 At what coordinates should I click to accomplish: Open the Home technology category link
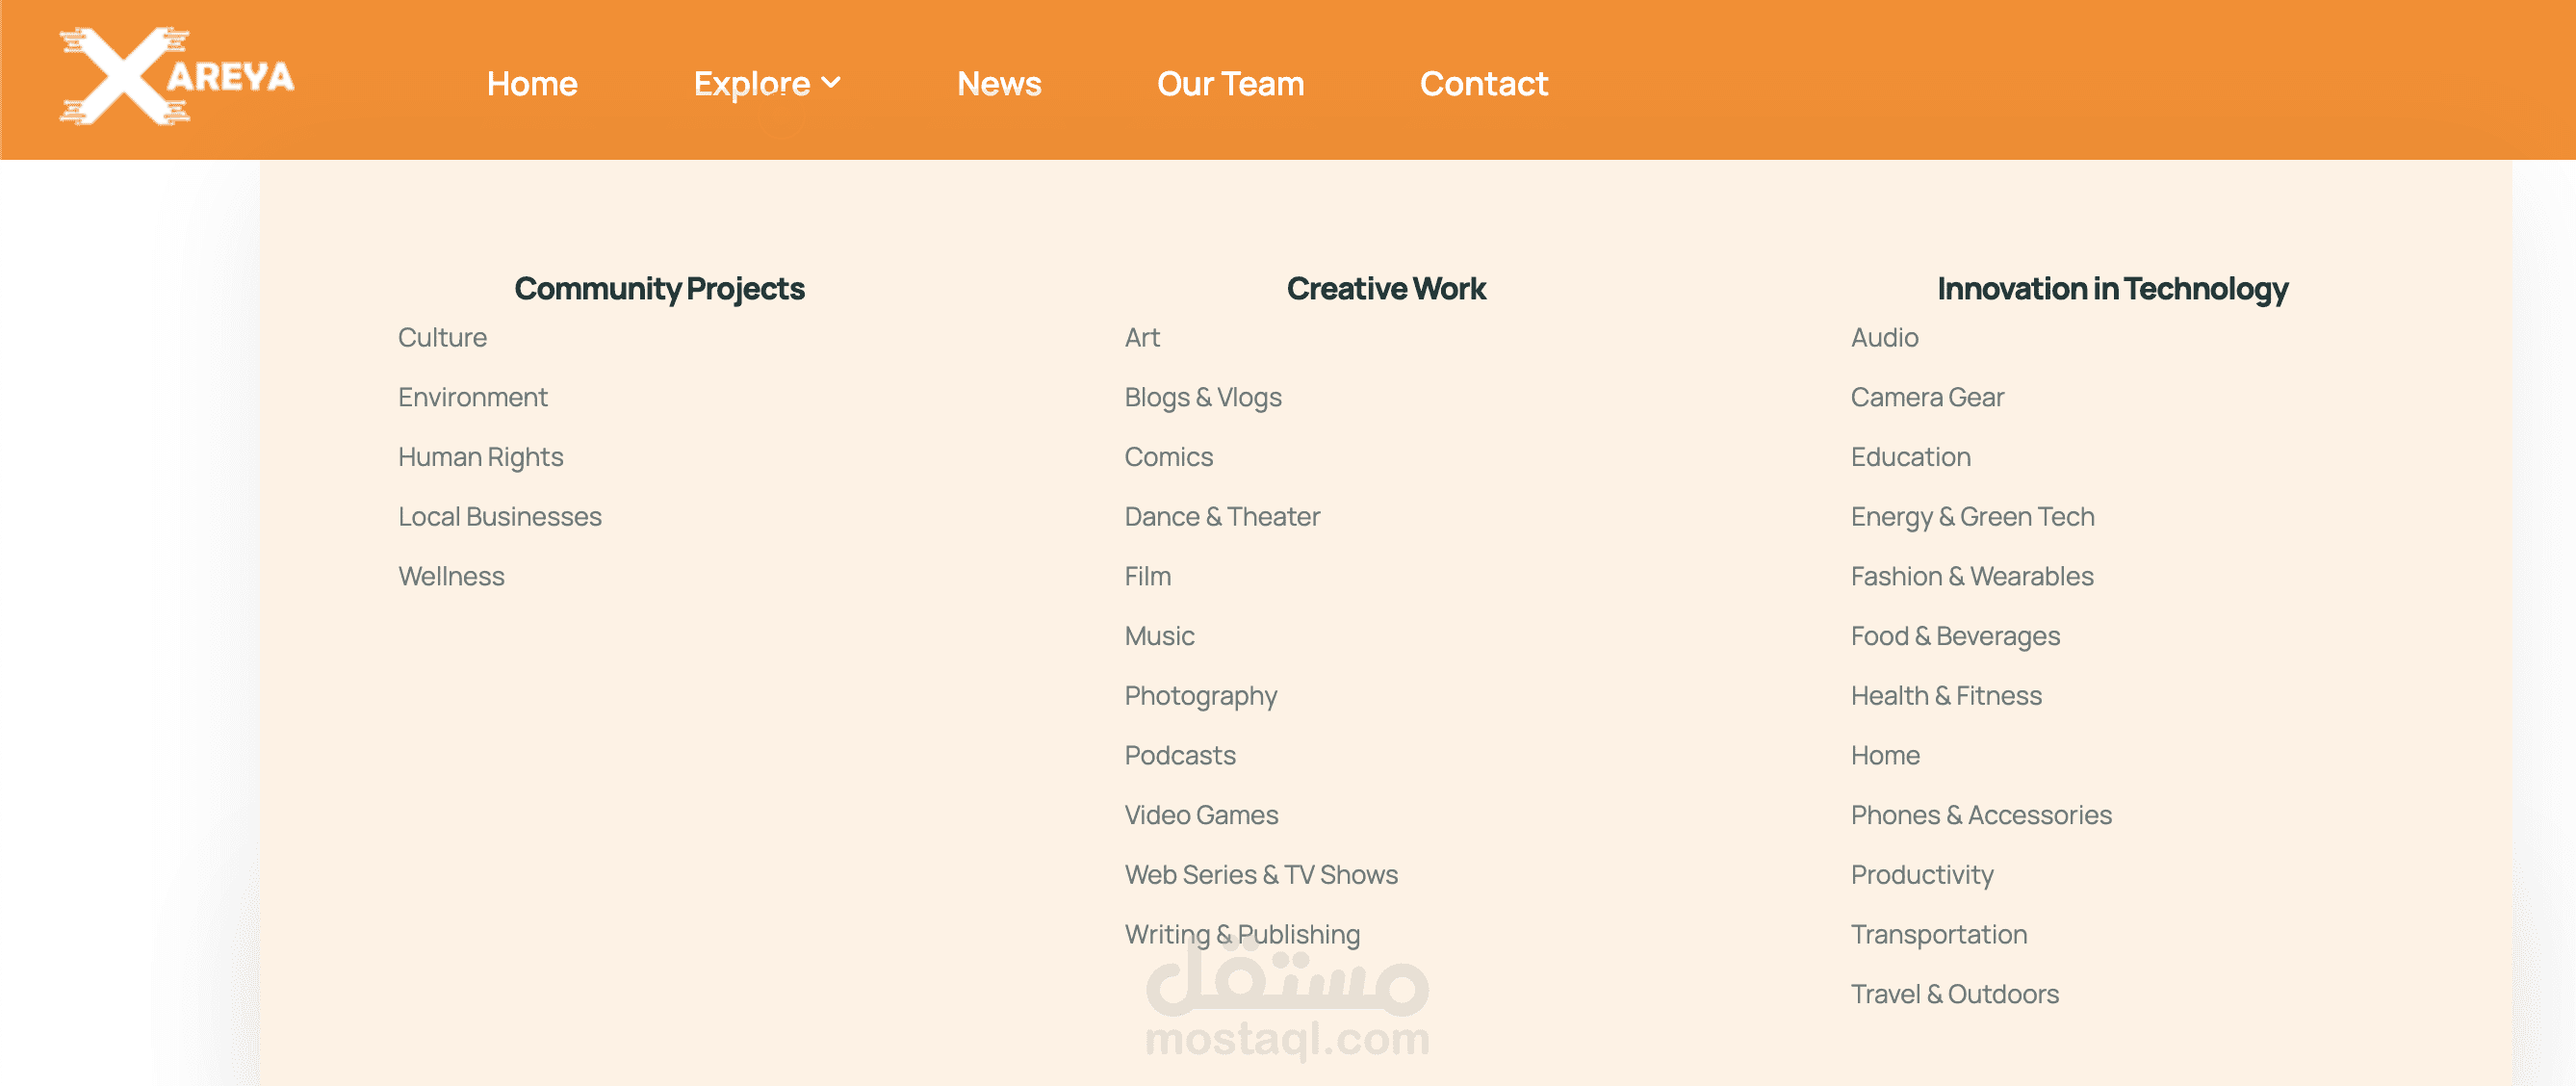1885,755
